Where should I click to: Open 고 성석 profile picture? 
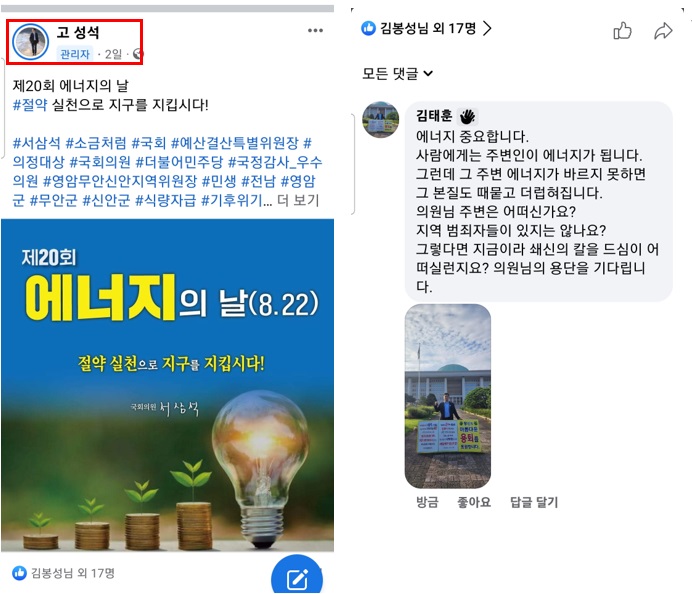pyautogui.click(x=30, y=42)
